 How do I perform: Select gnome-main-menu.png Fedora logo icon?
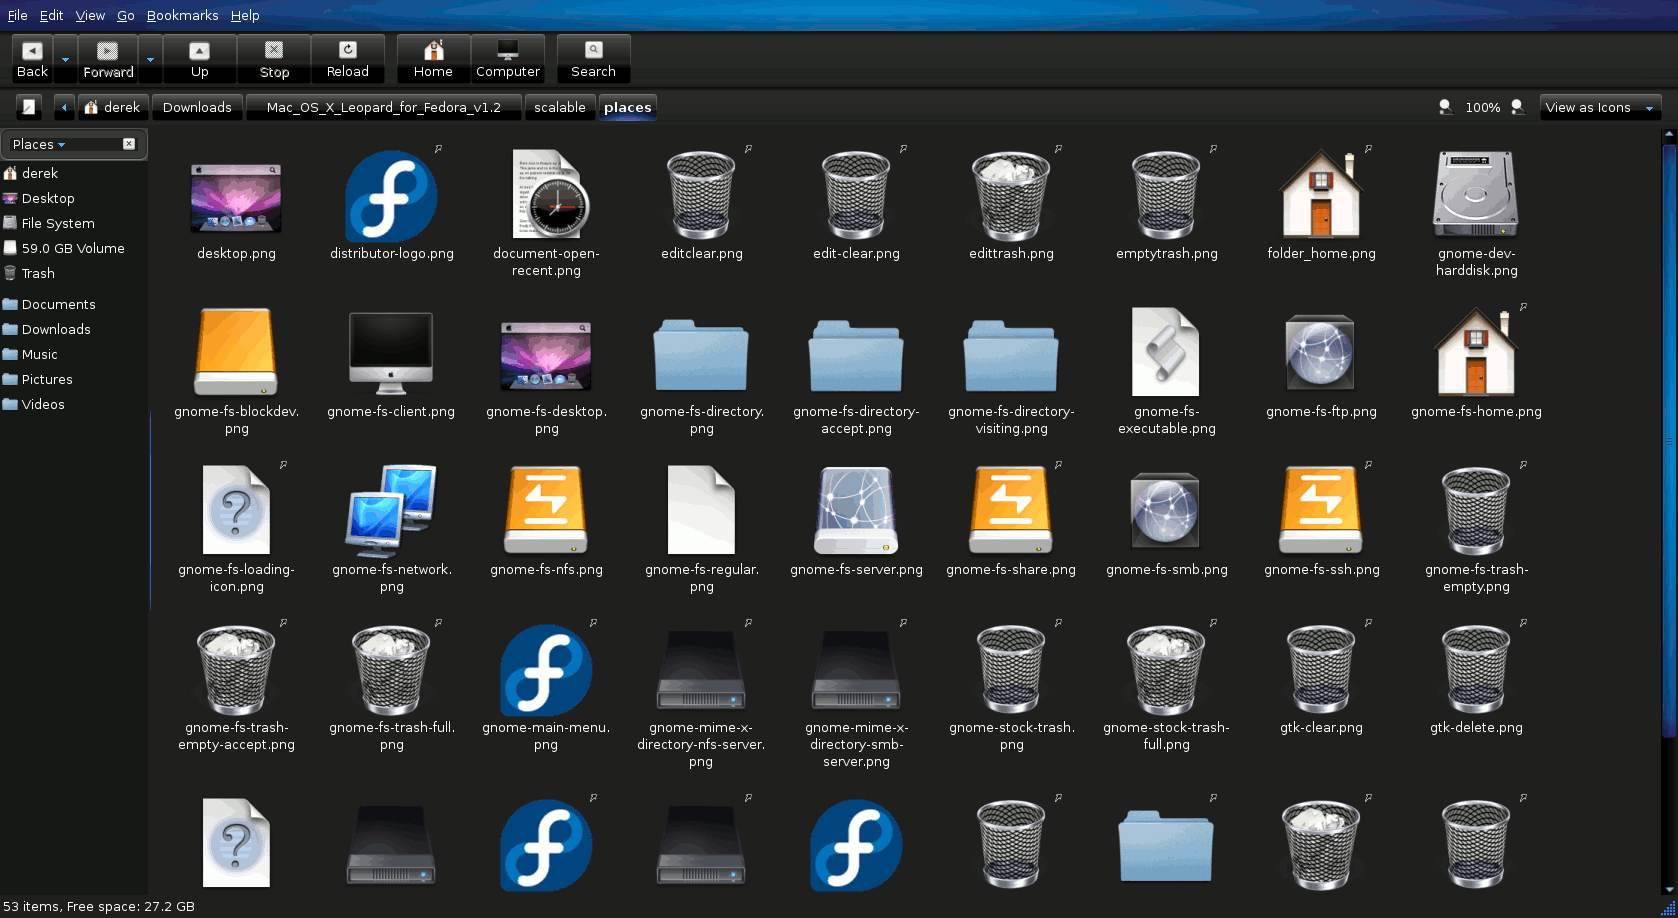tap(547, 670)
